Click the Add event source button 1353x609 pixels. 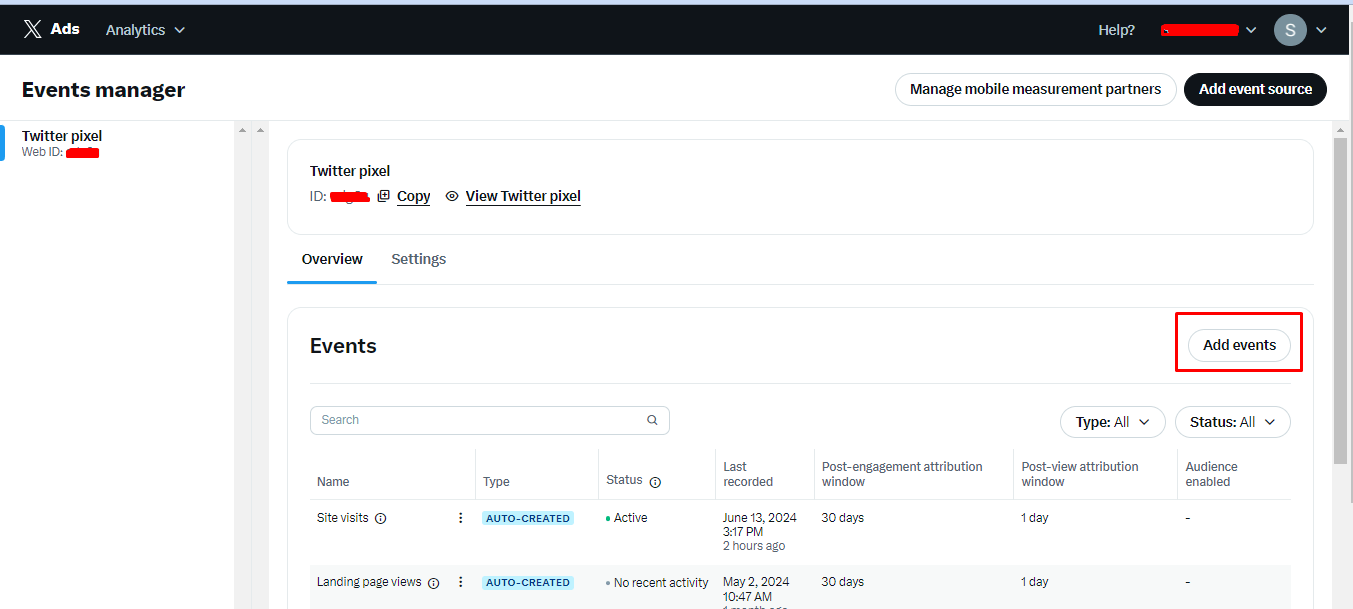coord(1255,89)
